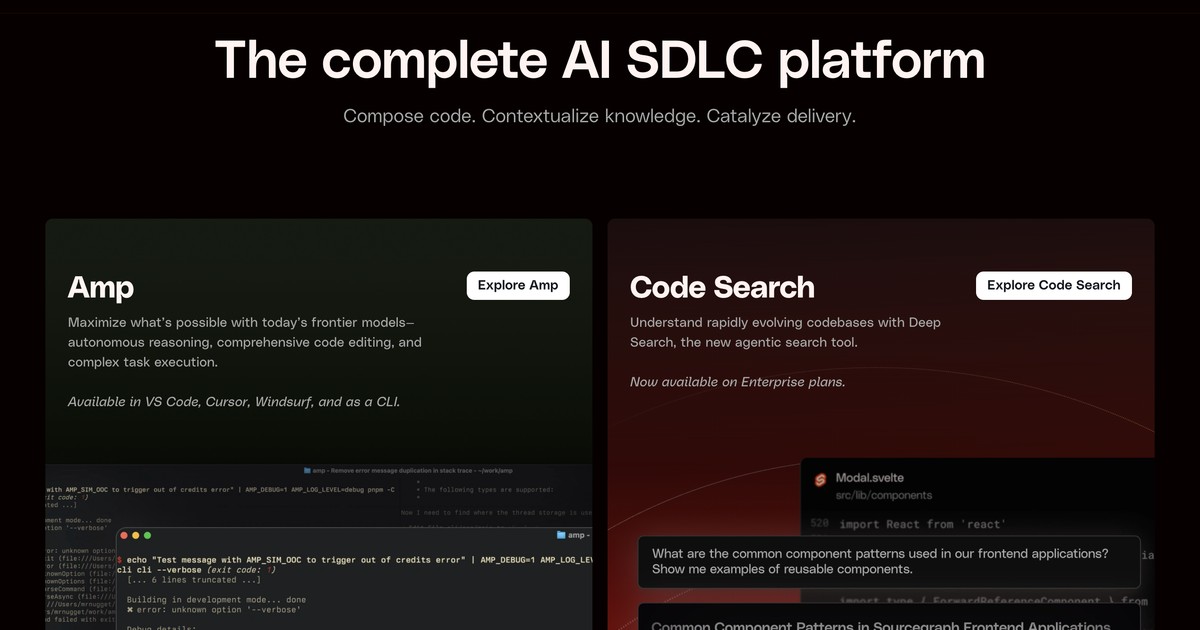Click 'Maximize what's possible with today's frontier models' description
Screen dimensions: 1200x630
tap(245, 342)
